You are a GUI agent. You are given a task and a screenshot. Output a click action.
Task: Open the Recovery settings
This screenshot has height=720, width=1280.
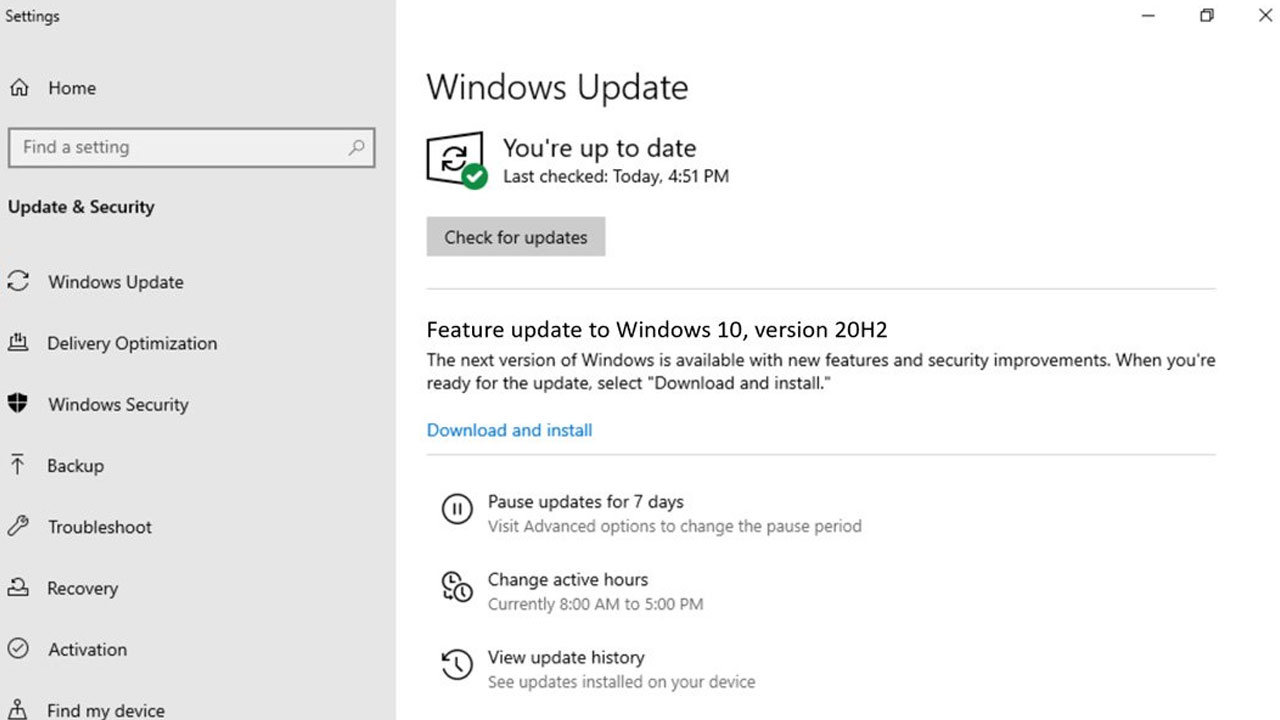[82, 589]
